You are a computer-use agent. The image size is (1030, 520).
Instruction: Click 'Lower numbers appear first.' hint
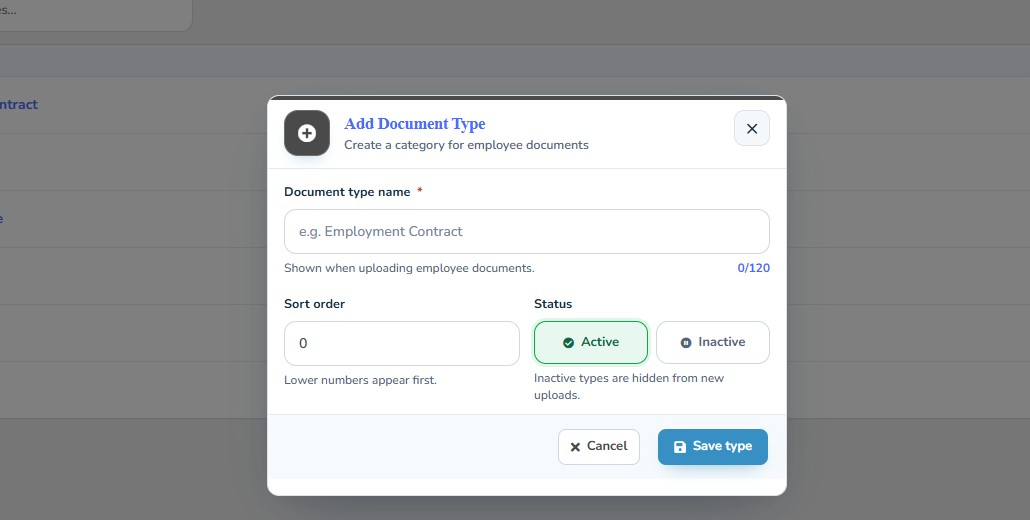(360, 380)
